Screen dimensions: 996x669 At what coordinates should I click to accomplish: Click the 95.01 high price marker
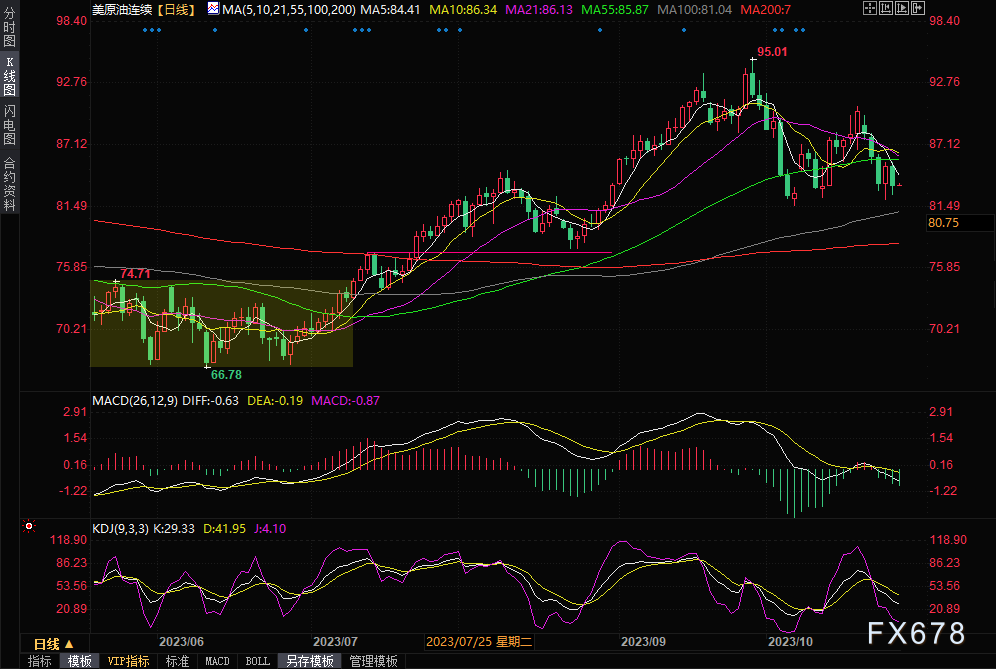tap(772, 52)
